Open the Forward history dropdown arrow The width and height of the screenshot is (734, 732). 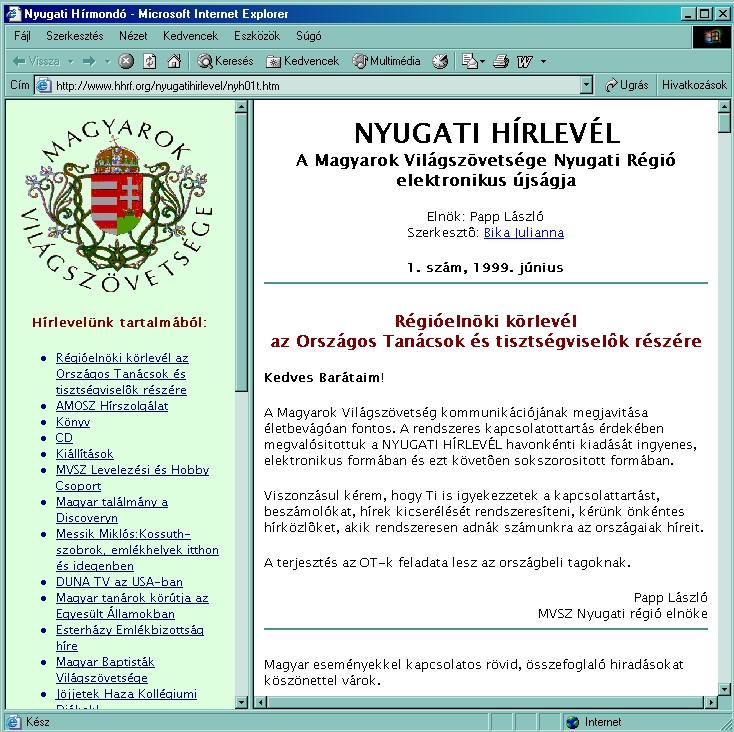(107, 61)
